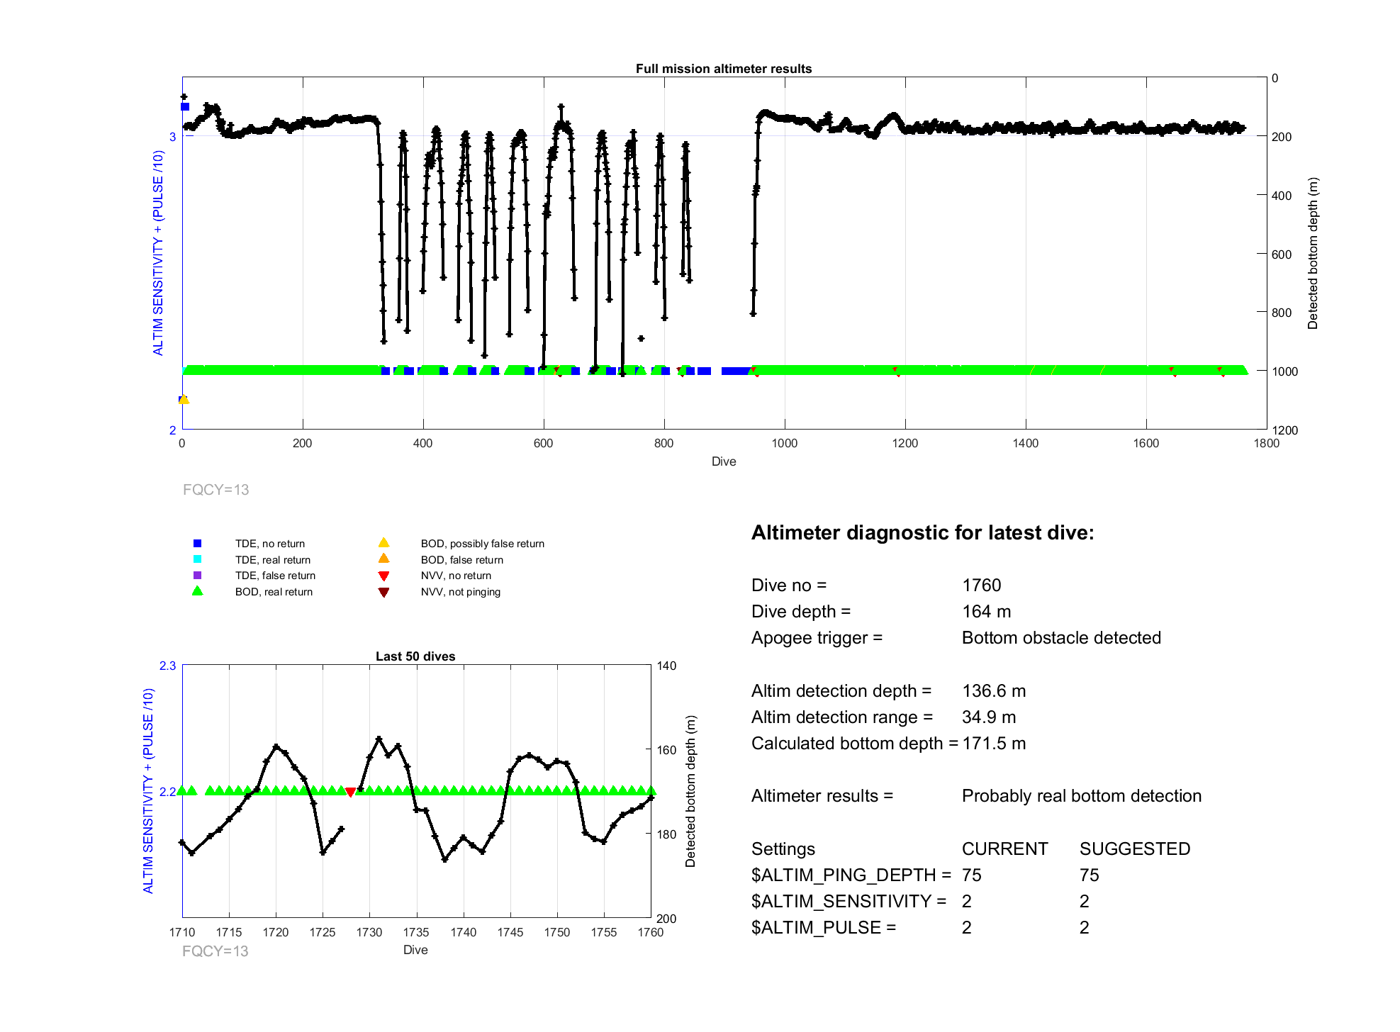
Task: Click the suggested $ALTIM_PULSE value 2
Action: click(1085, 927)
